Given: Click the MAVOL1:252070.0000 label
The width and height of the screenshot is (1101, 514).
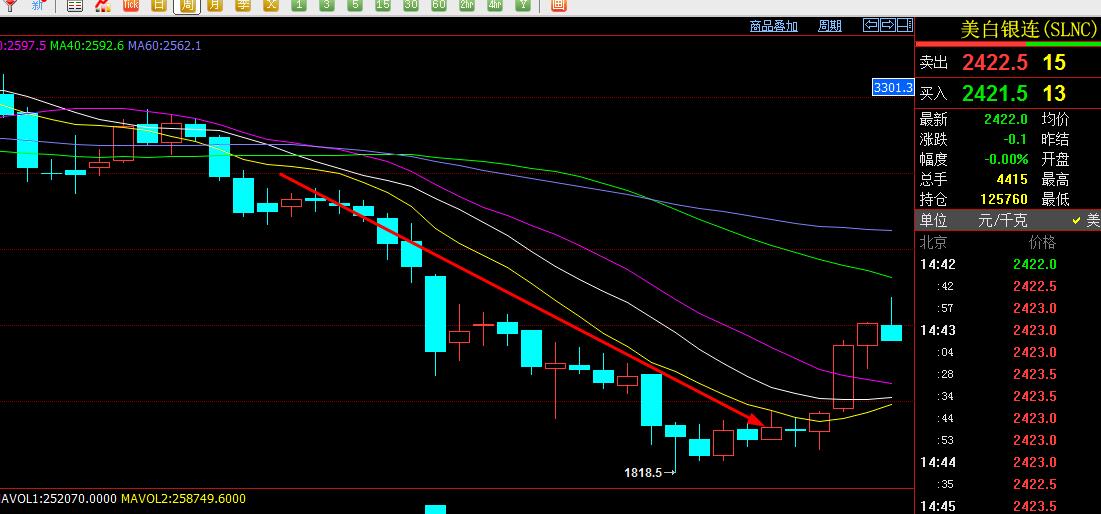Looking at the screenshot, I should [x=58, y=499].
